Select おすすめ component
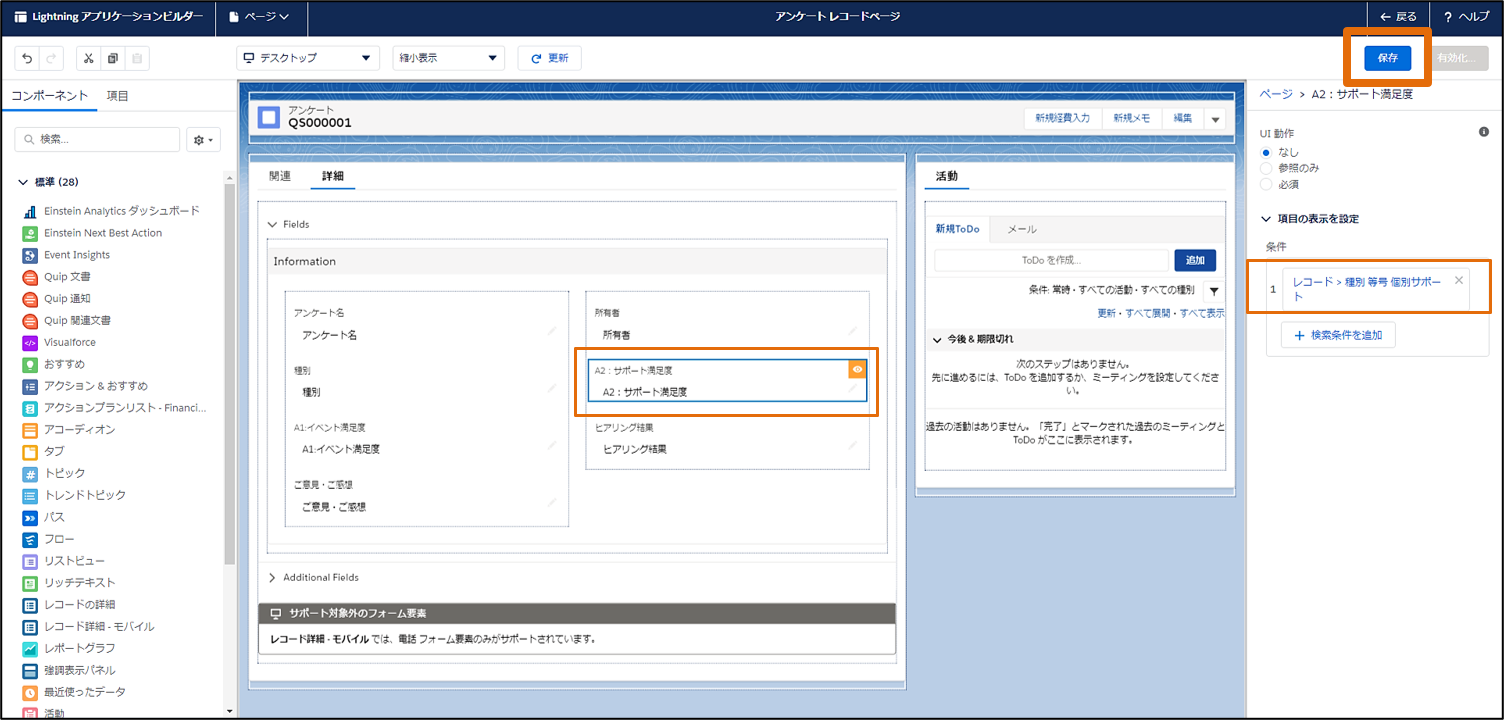 coord(54,364)
